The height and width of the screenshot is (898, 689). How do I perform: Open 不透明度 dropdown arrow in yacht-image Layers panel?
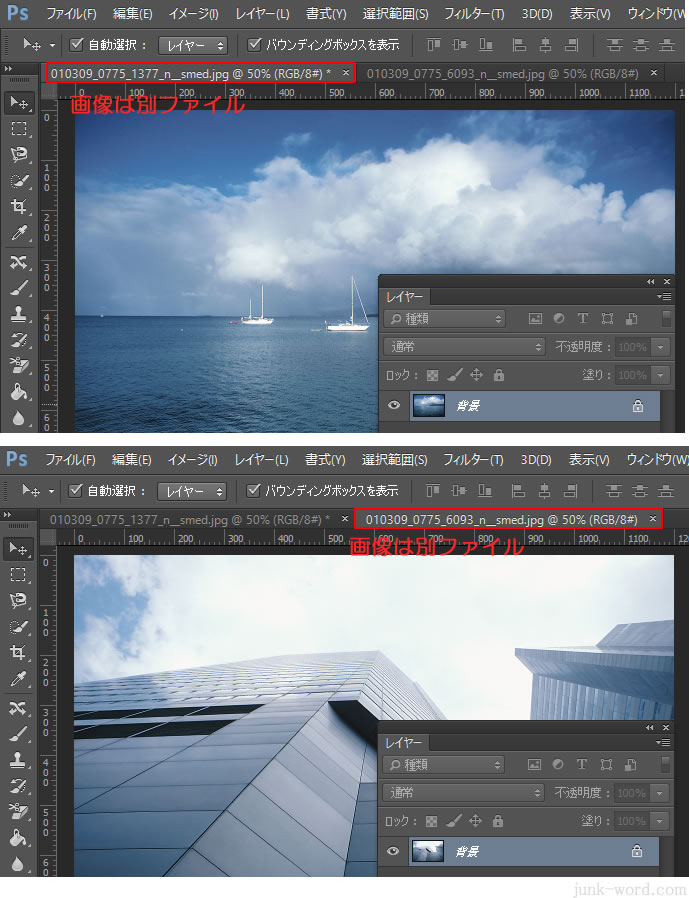pos(661,347)
